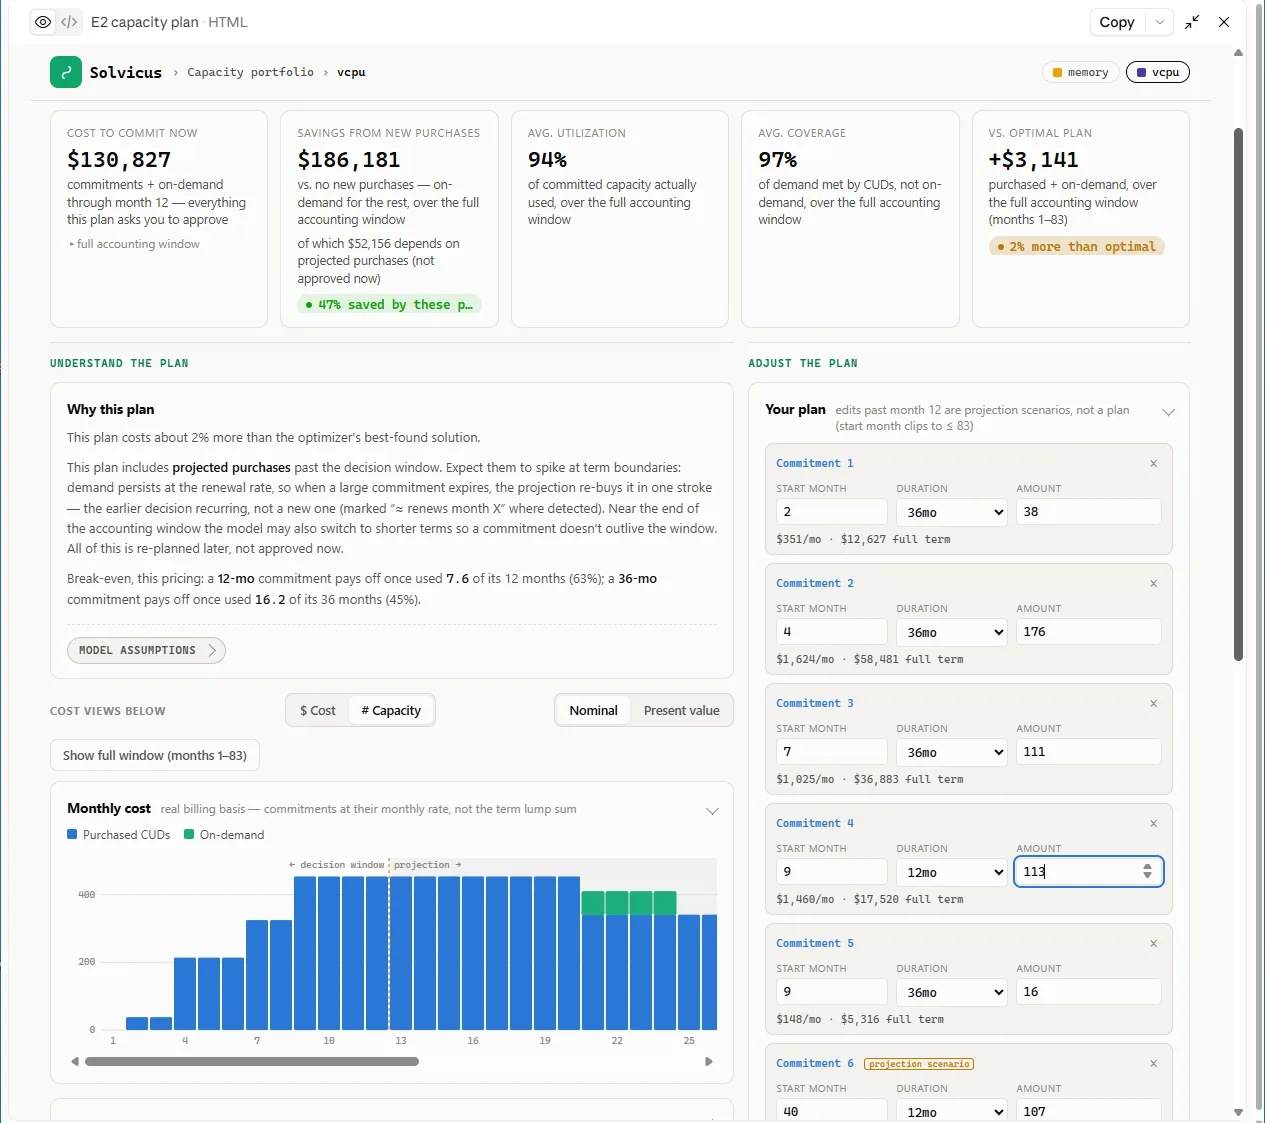Click the 47% saved badge
The height and width of the screenshot is (1123, 1265).
pyautogui.click(x=390, y=304)
